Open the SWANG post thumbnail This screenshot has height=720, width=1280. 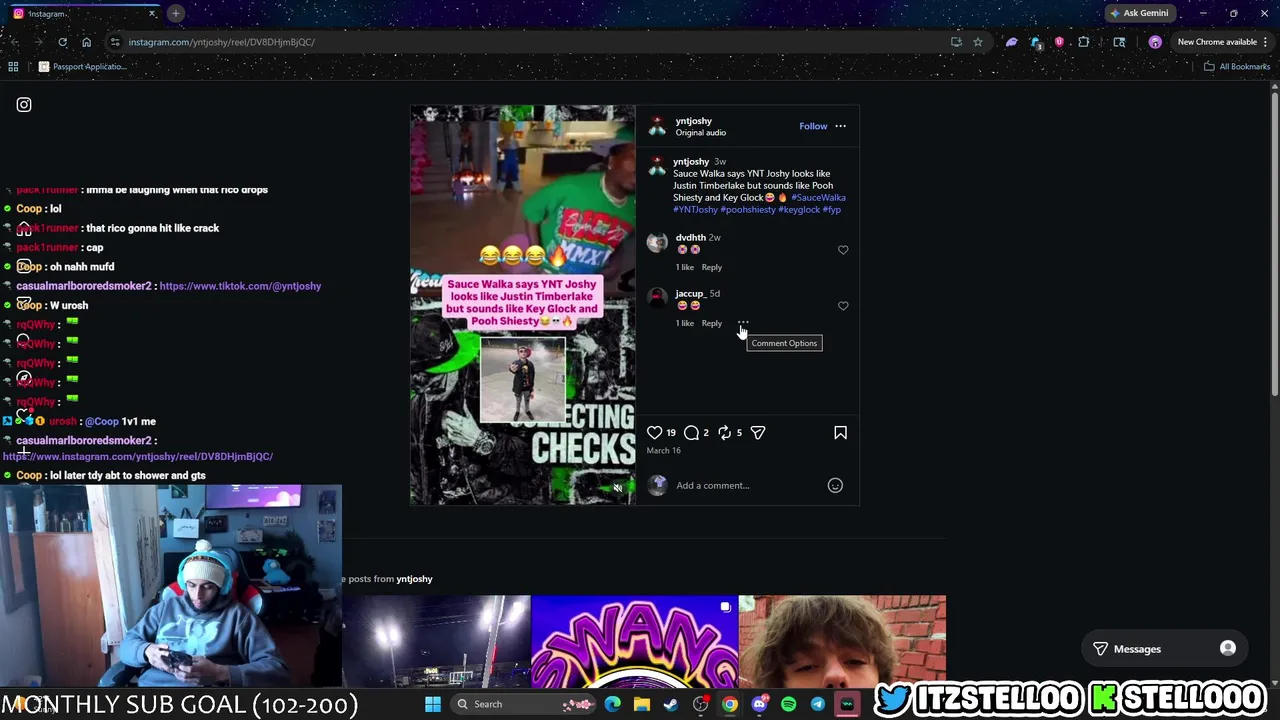tap(634, 642)
